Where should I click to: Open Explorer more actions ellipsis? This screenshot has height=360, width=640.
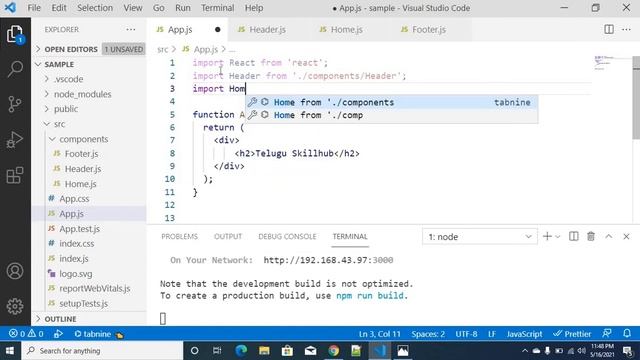click(131, 29)
